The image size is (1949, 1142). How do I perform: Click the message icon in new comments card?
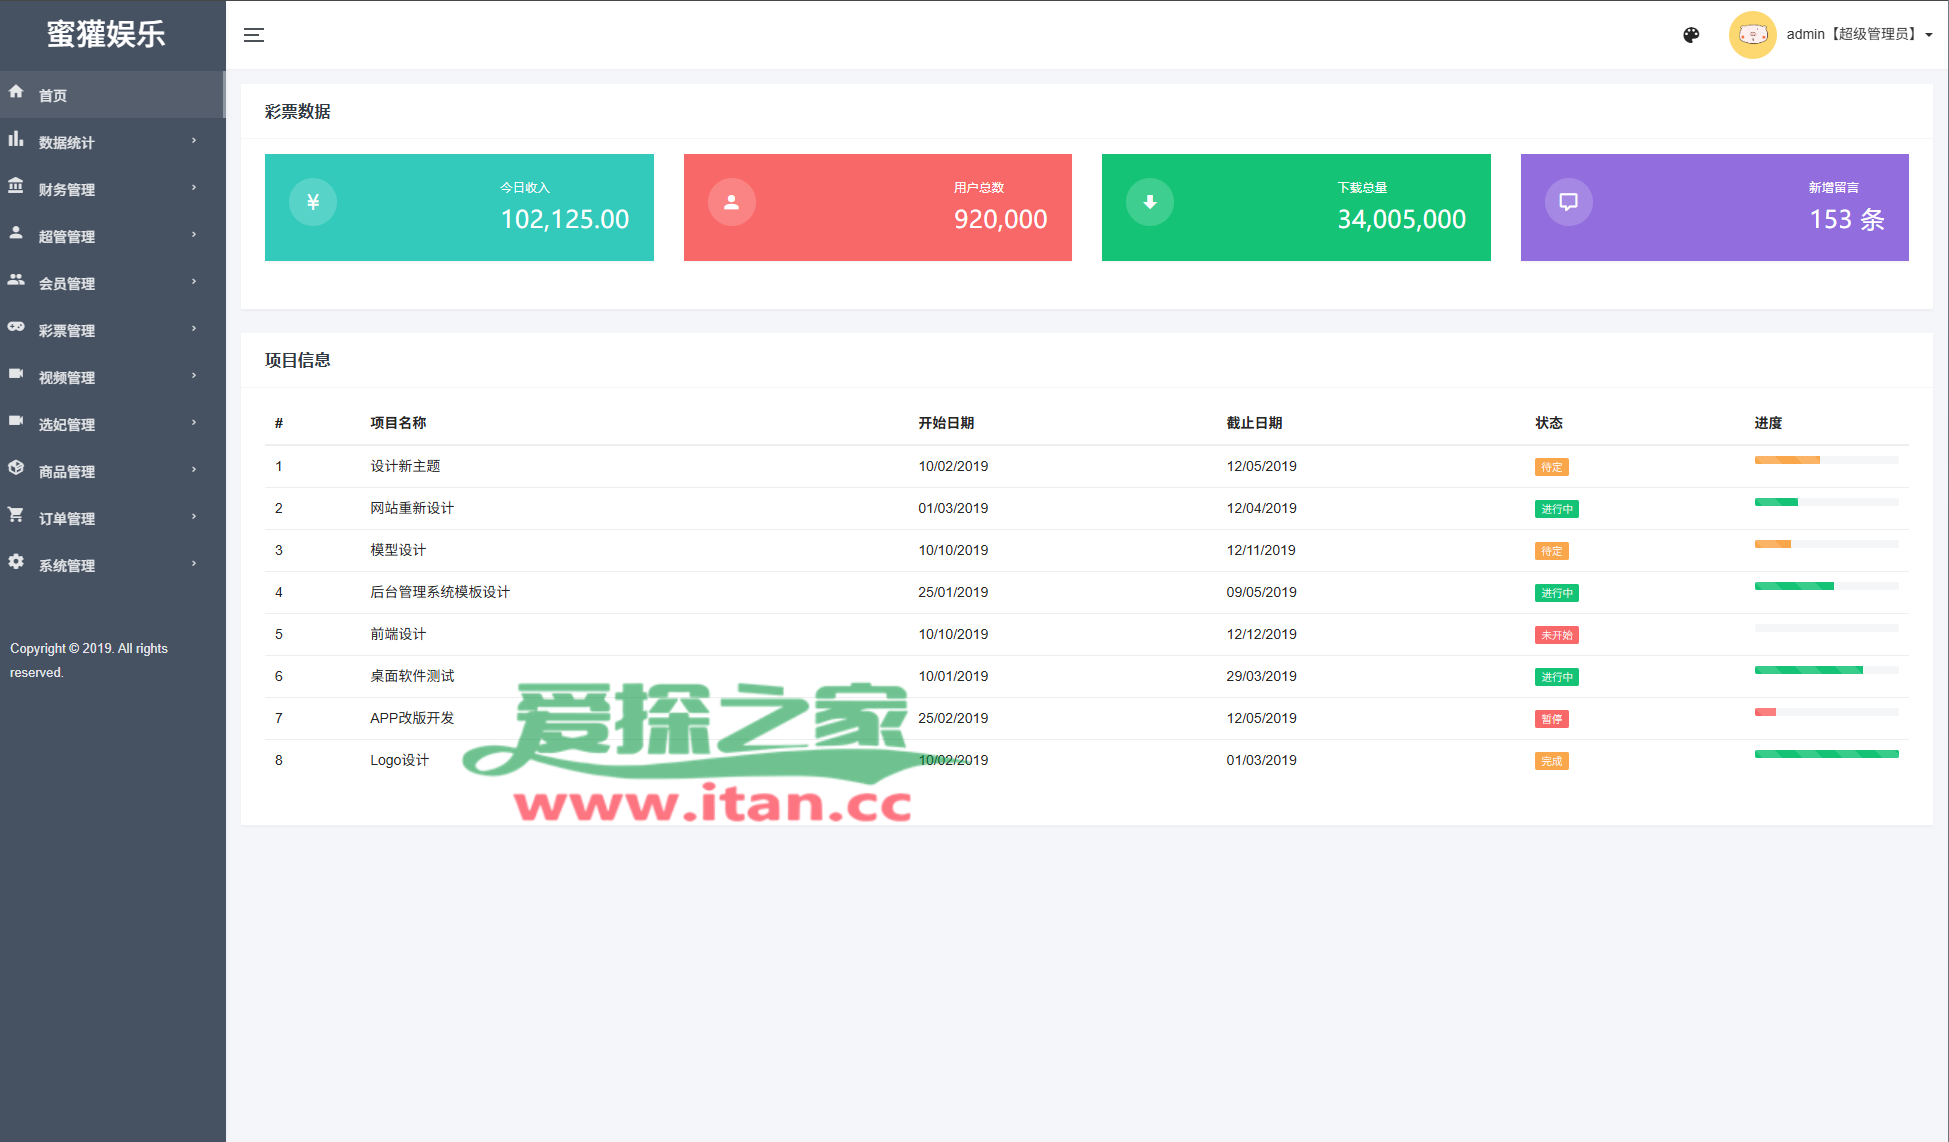tap(1568, 202)
